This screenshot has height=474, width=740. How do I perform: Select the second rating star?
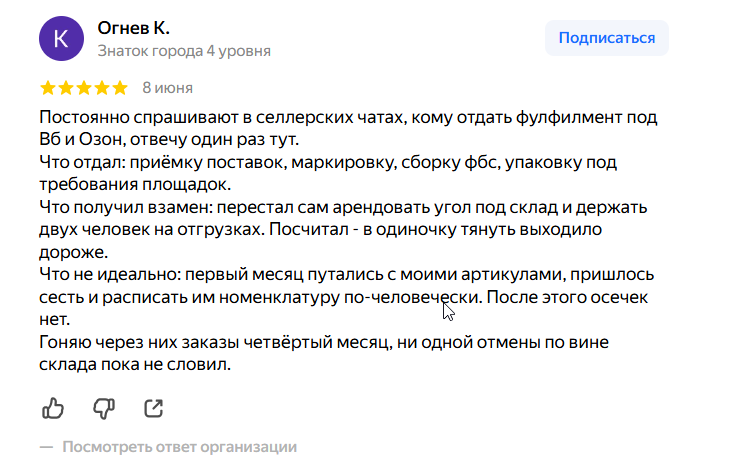click(66, 88)
